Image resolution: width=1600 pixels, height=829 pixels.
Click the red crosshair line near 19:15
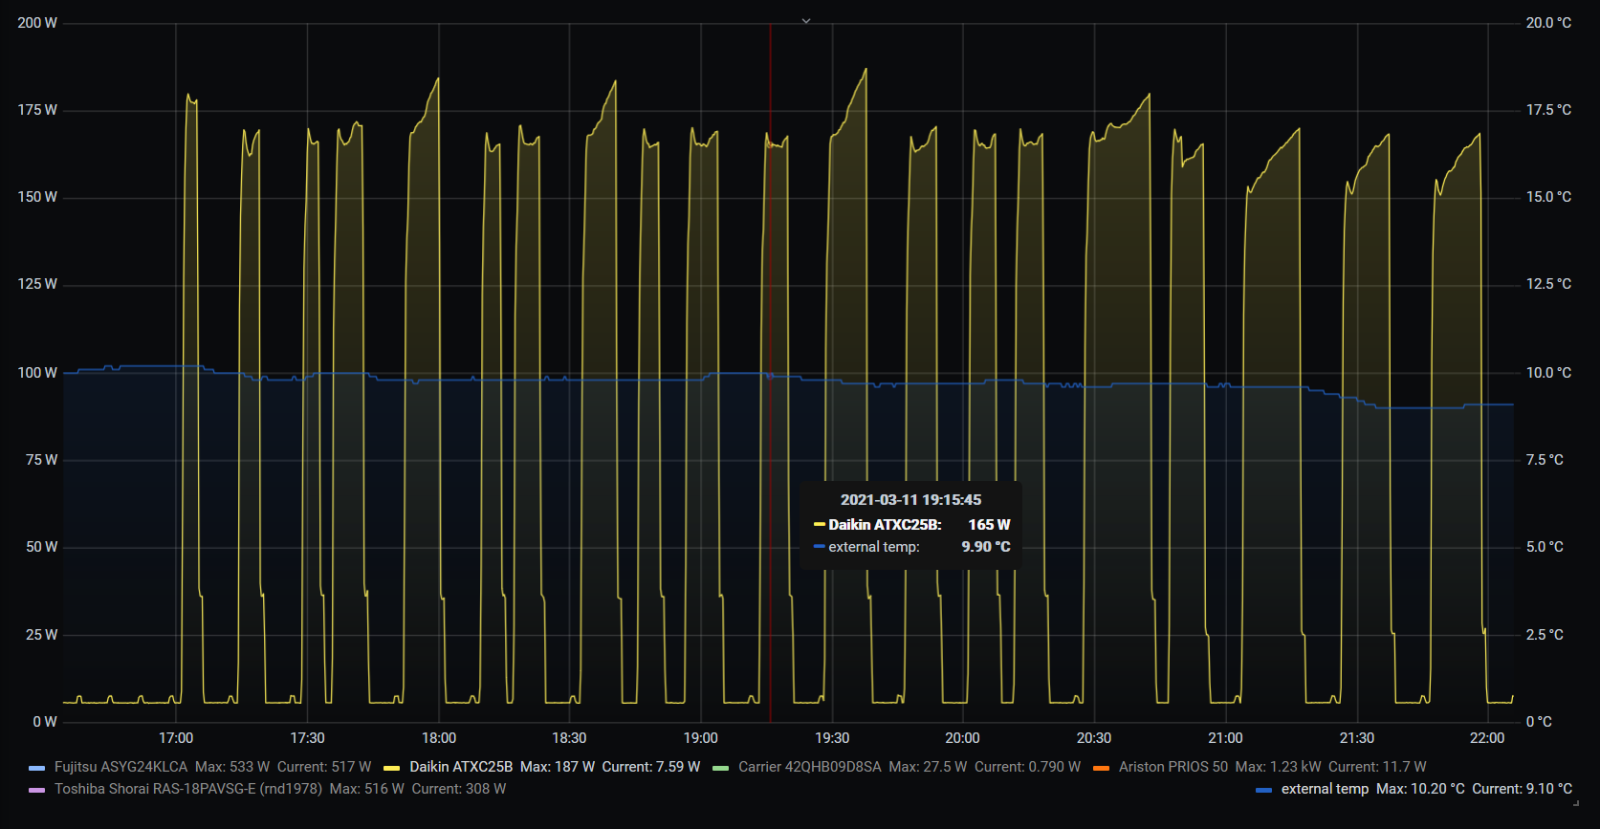770,372
